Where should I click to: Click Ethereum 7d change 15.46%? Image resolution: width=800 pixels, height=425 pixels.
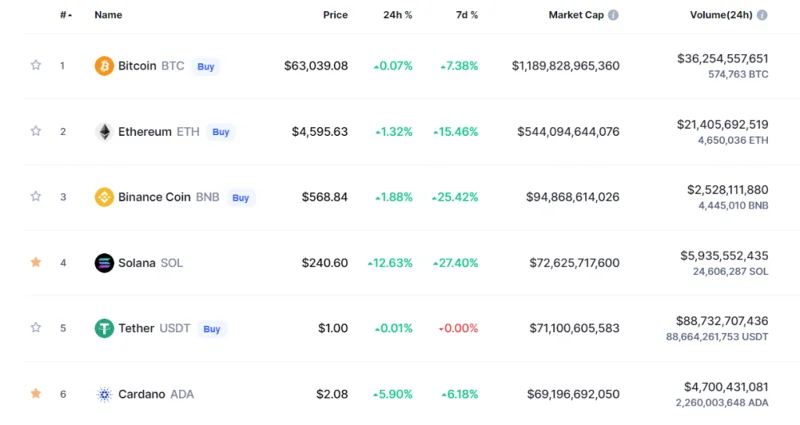pos(456,132)
